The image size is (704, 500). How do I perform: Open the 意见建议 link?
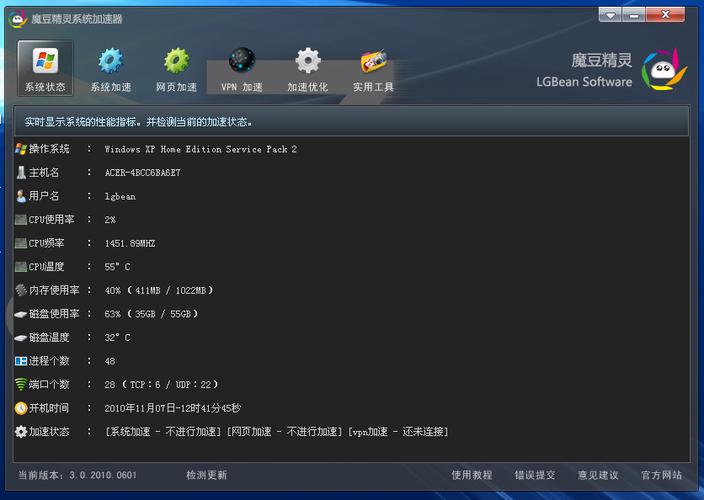click(x=598, y=475)
